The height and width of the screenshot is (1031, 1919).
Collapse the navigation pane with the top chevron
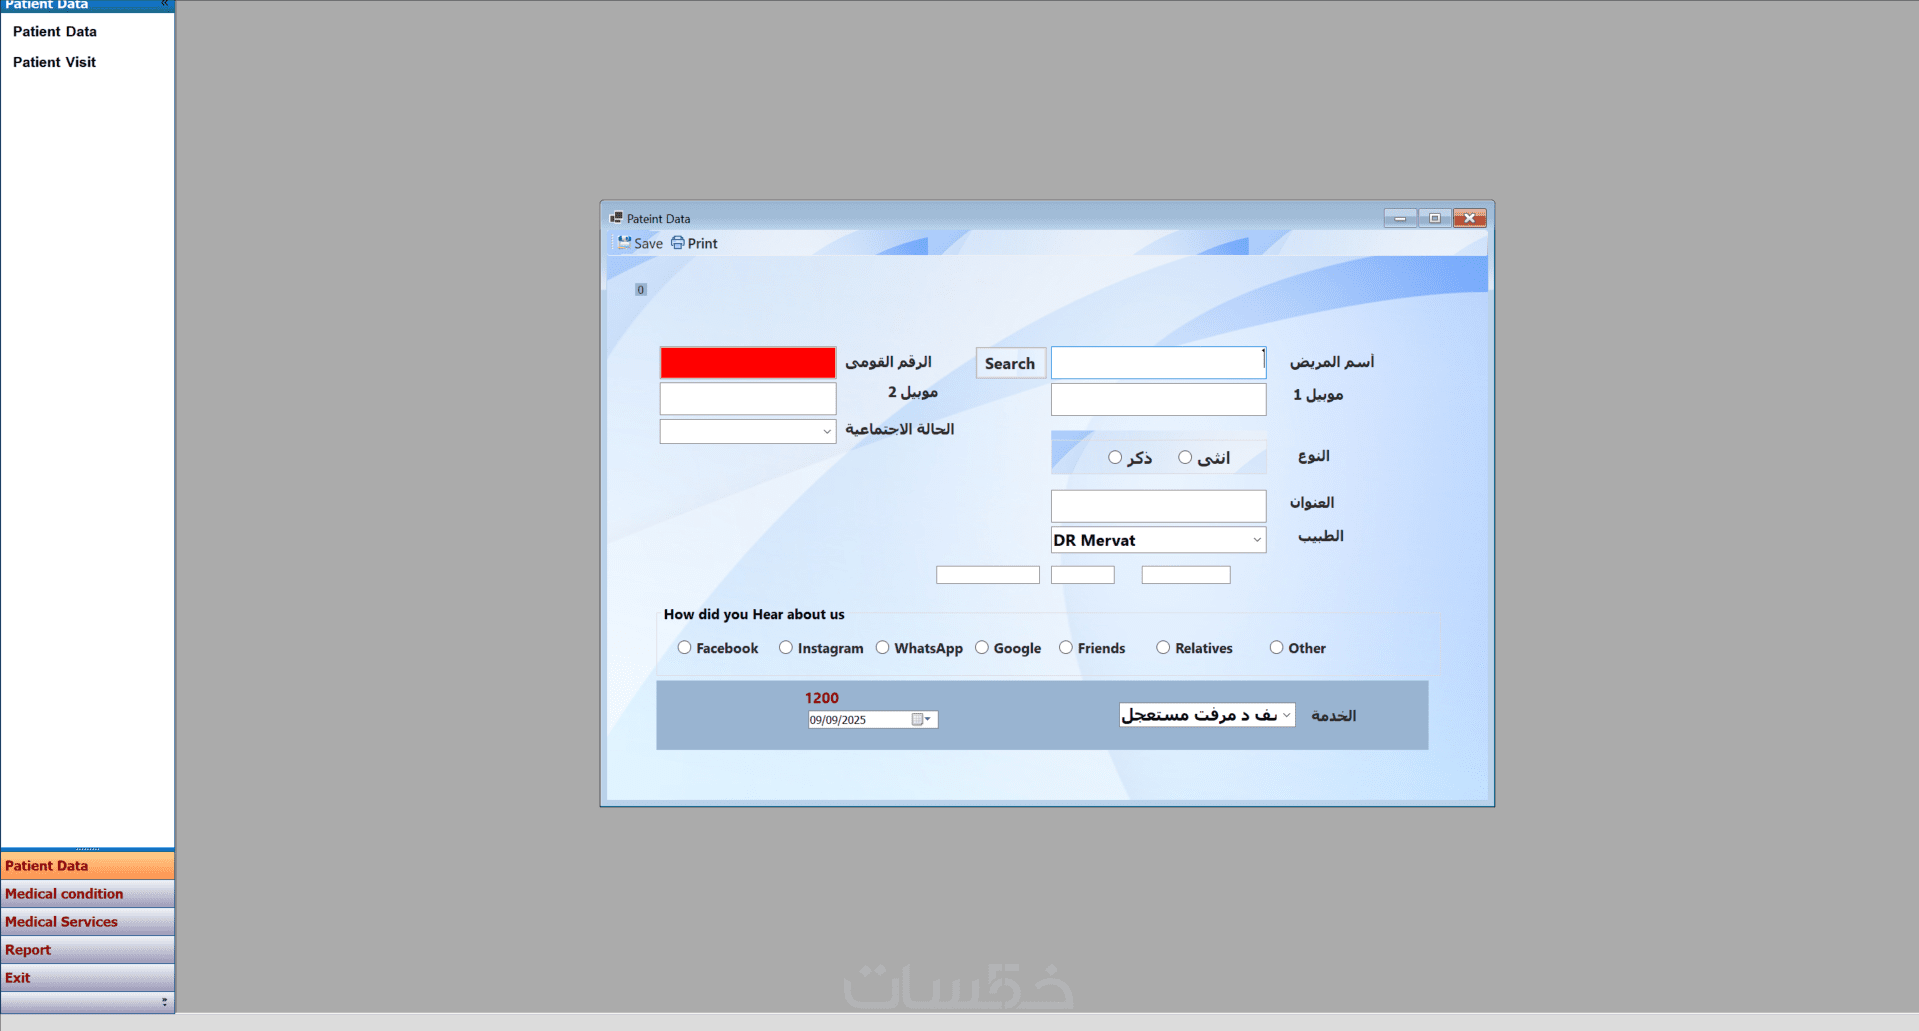[x=165, y=5]
